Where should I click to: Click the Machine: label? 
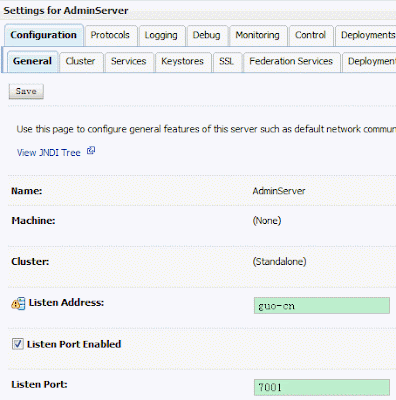[33, 221]
